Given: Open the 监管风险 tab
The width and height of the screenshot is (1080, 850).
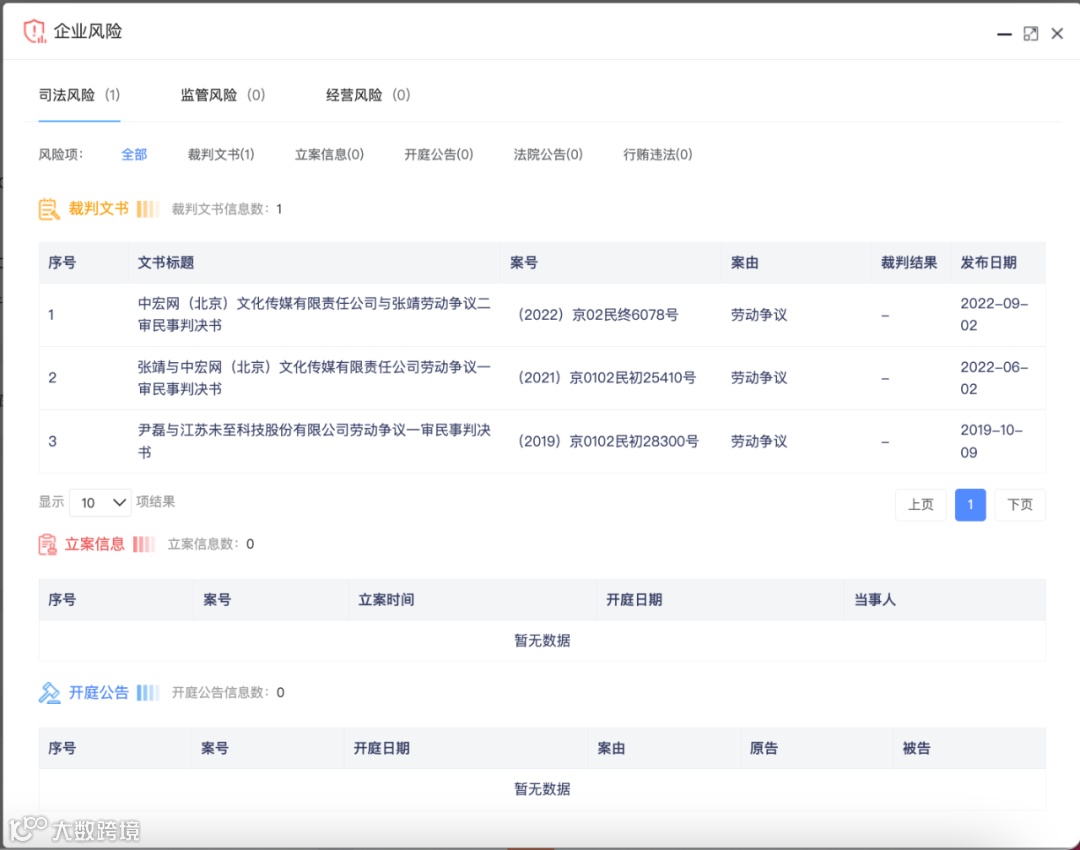Looking at the screenshot, I should [x=222, y=95].
